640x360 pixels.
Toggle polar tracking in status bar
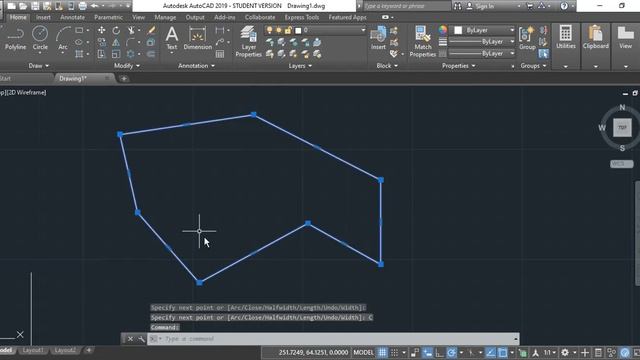[451, 352]
